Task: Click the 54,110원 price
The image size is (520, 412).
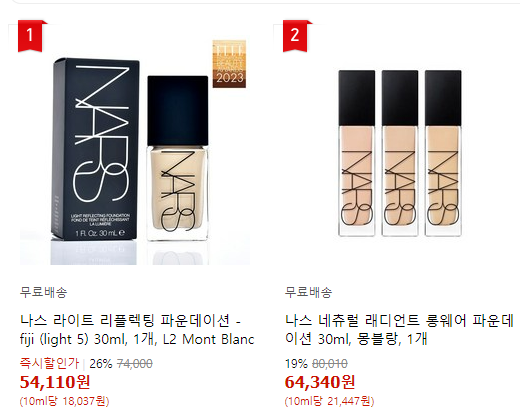Action: coord(55,382)
